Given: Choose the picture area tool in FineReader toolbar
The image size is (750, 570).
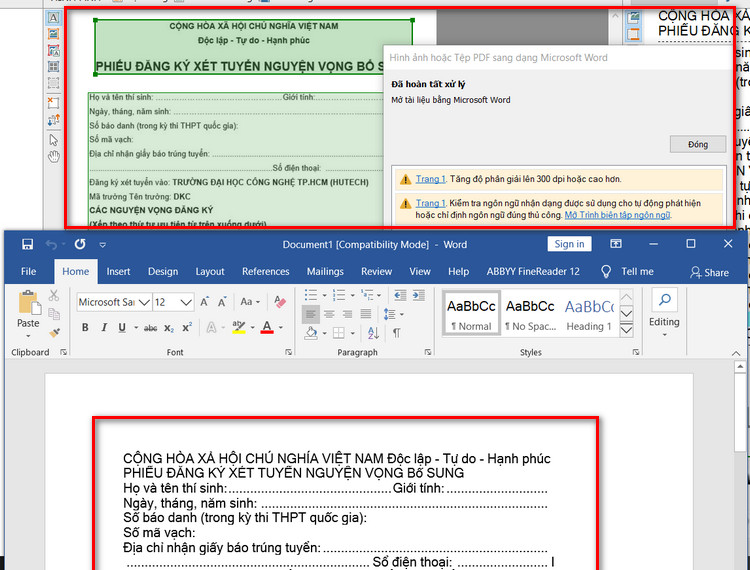Looking at the screenshot, I should 54,34.
